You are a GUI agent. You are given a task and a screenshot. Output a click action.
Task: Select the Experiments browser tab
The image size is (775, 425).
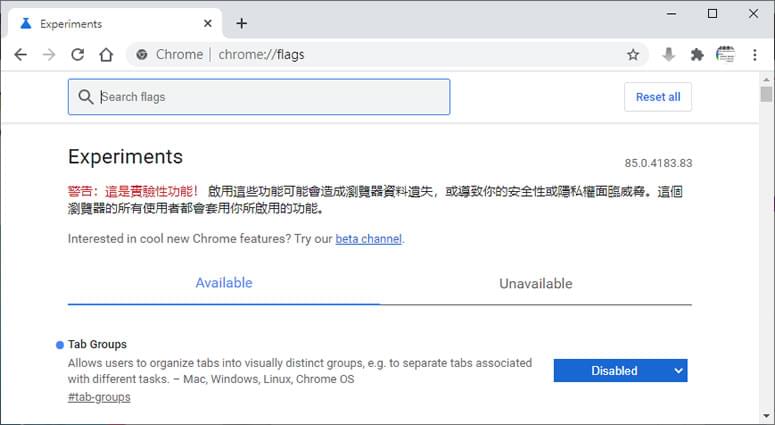click(x=115, y=23)
